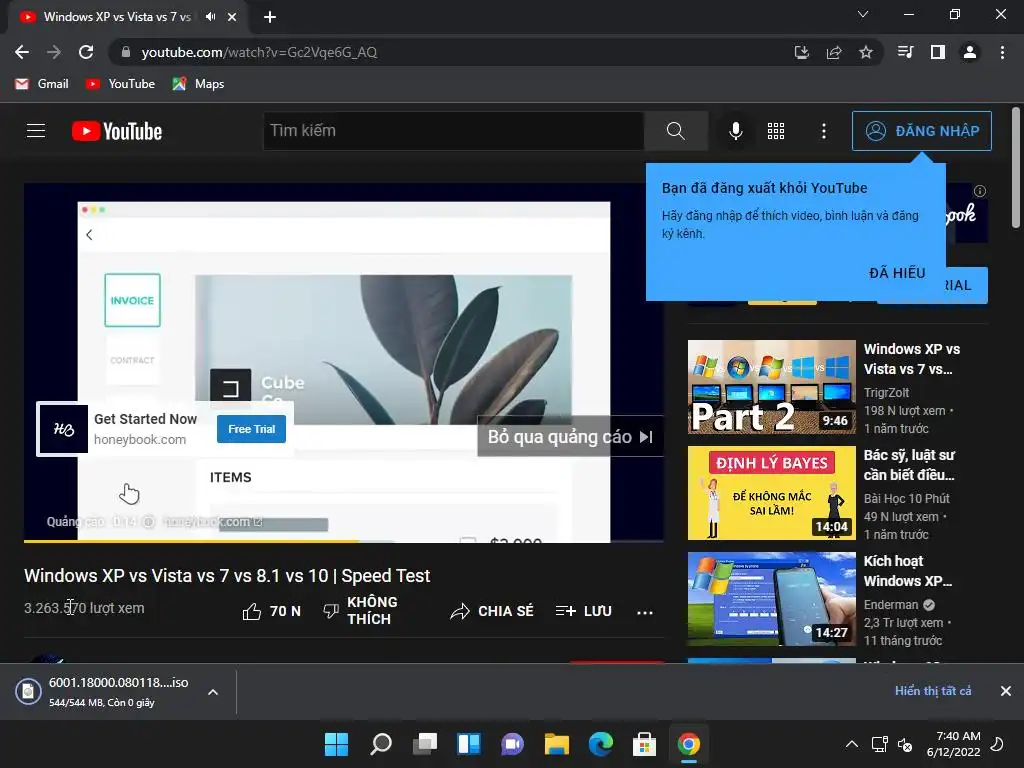Go forward in browser history

point(54,52)
